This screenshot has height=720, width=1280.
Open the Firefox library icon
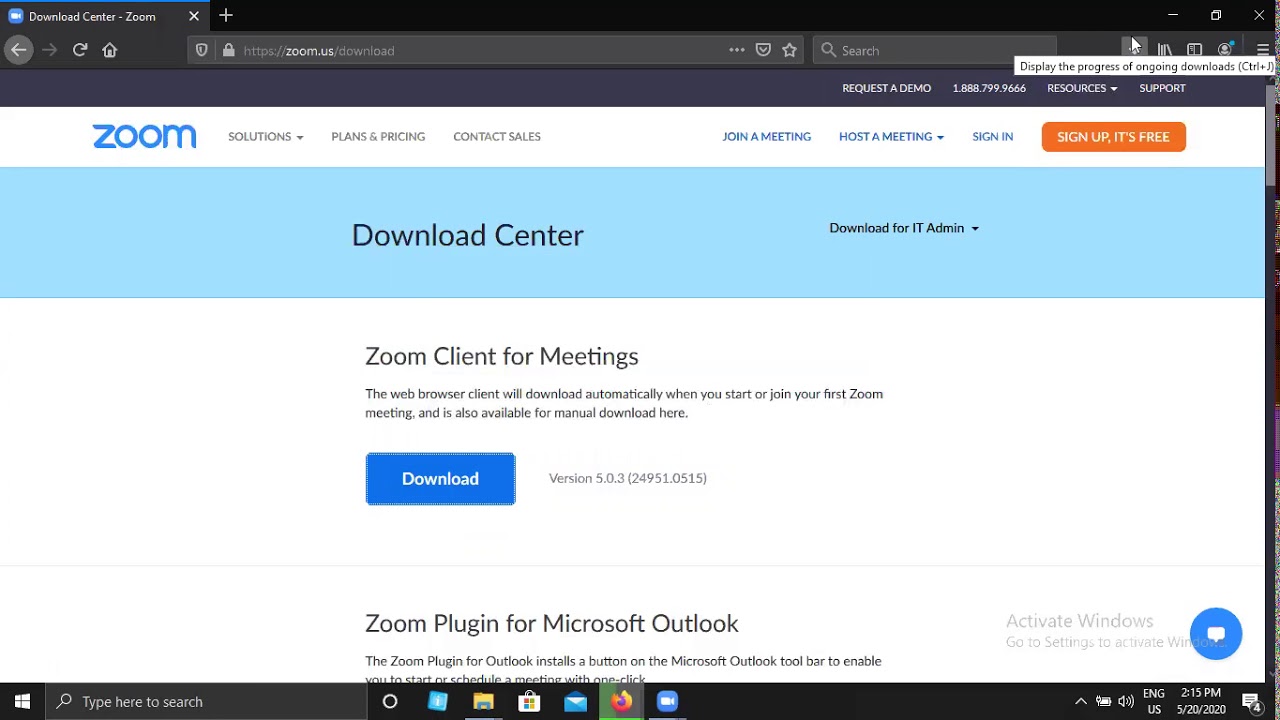[x=1165, y=50]
